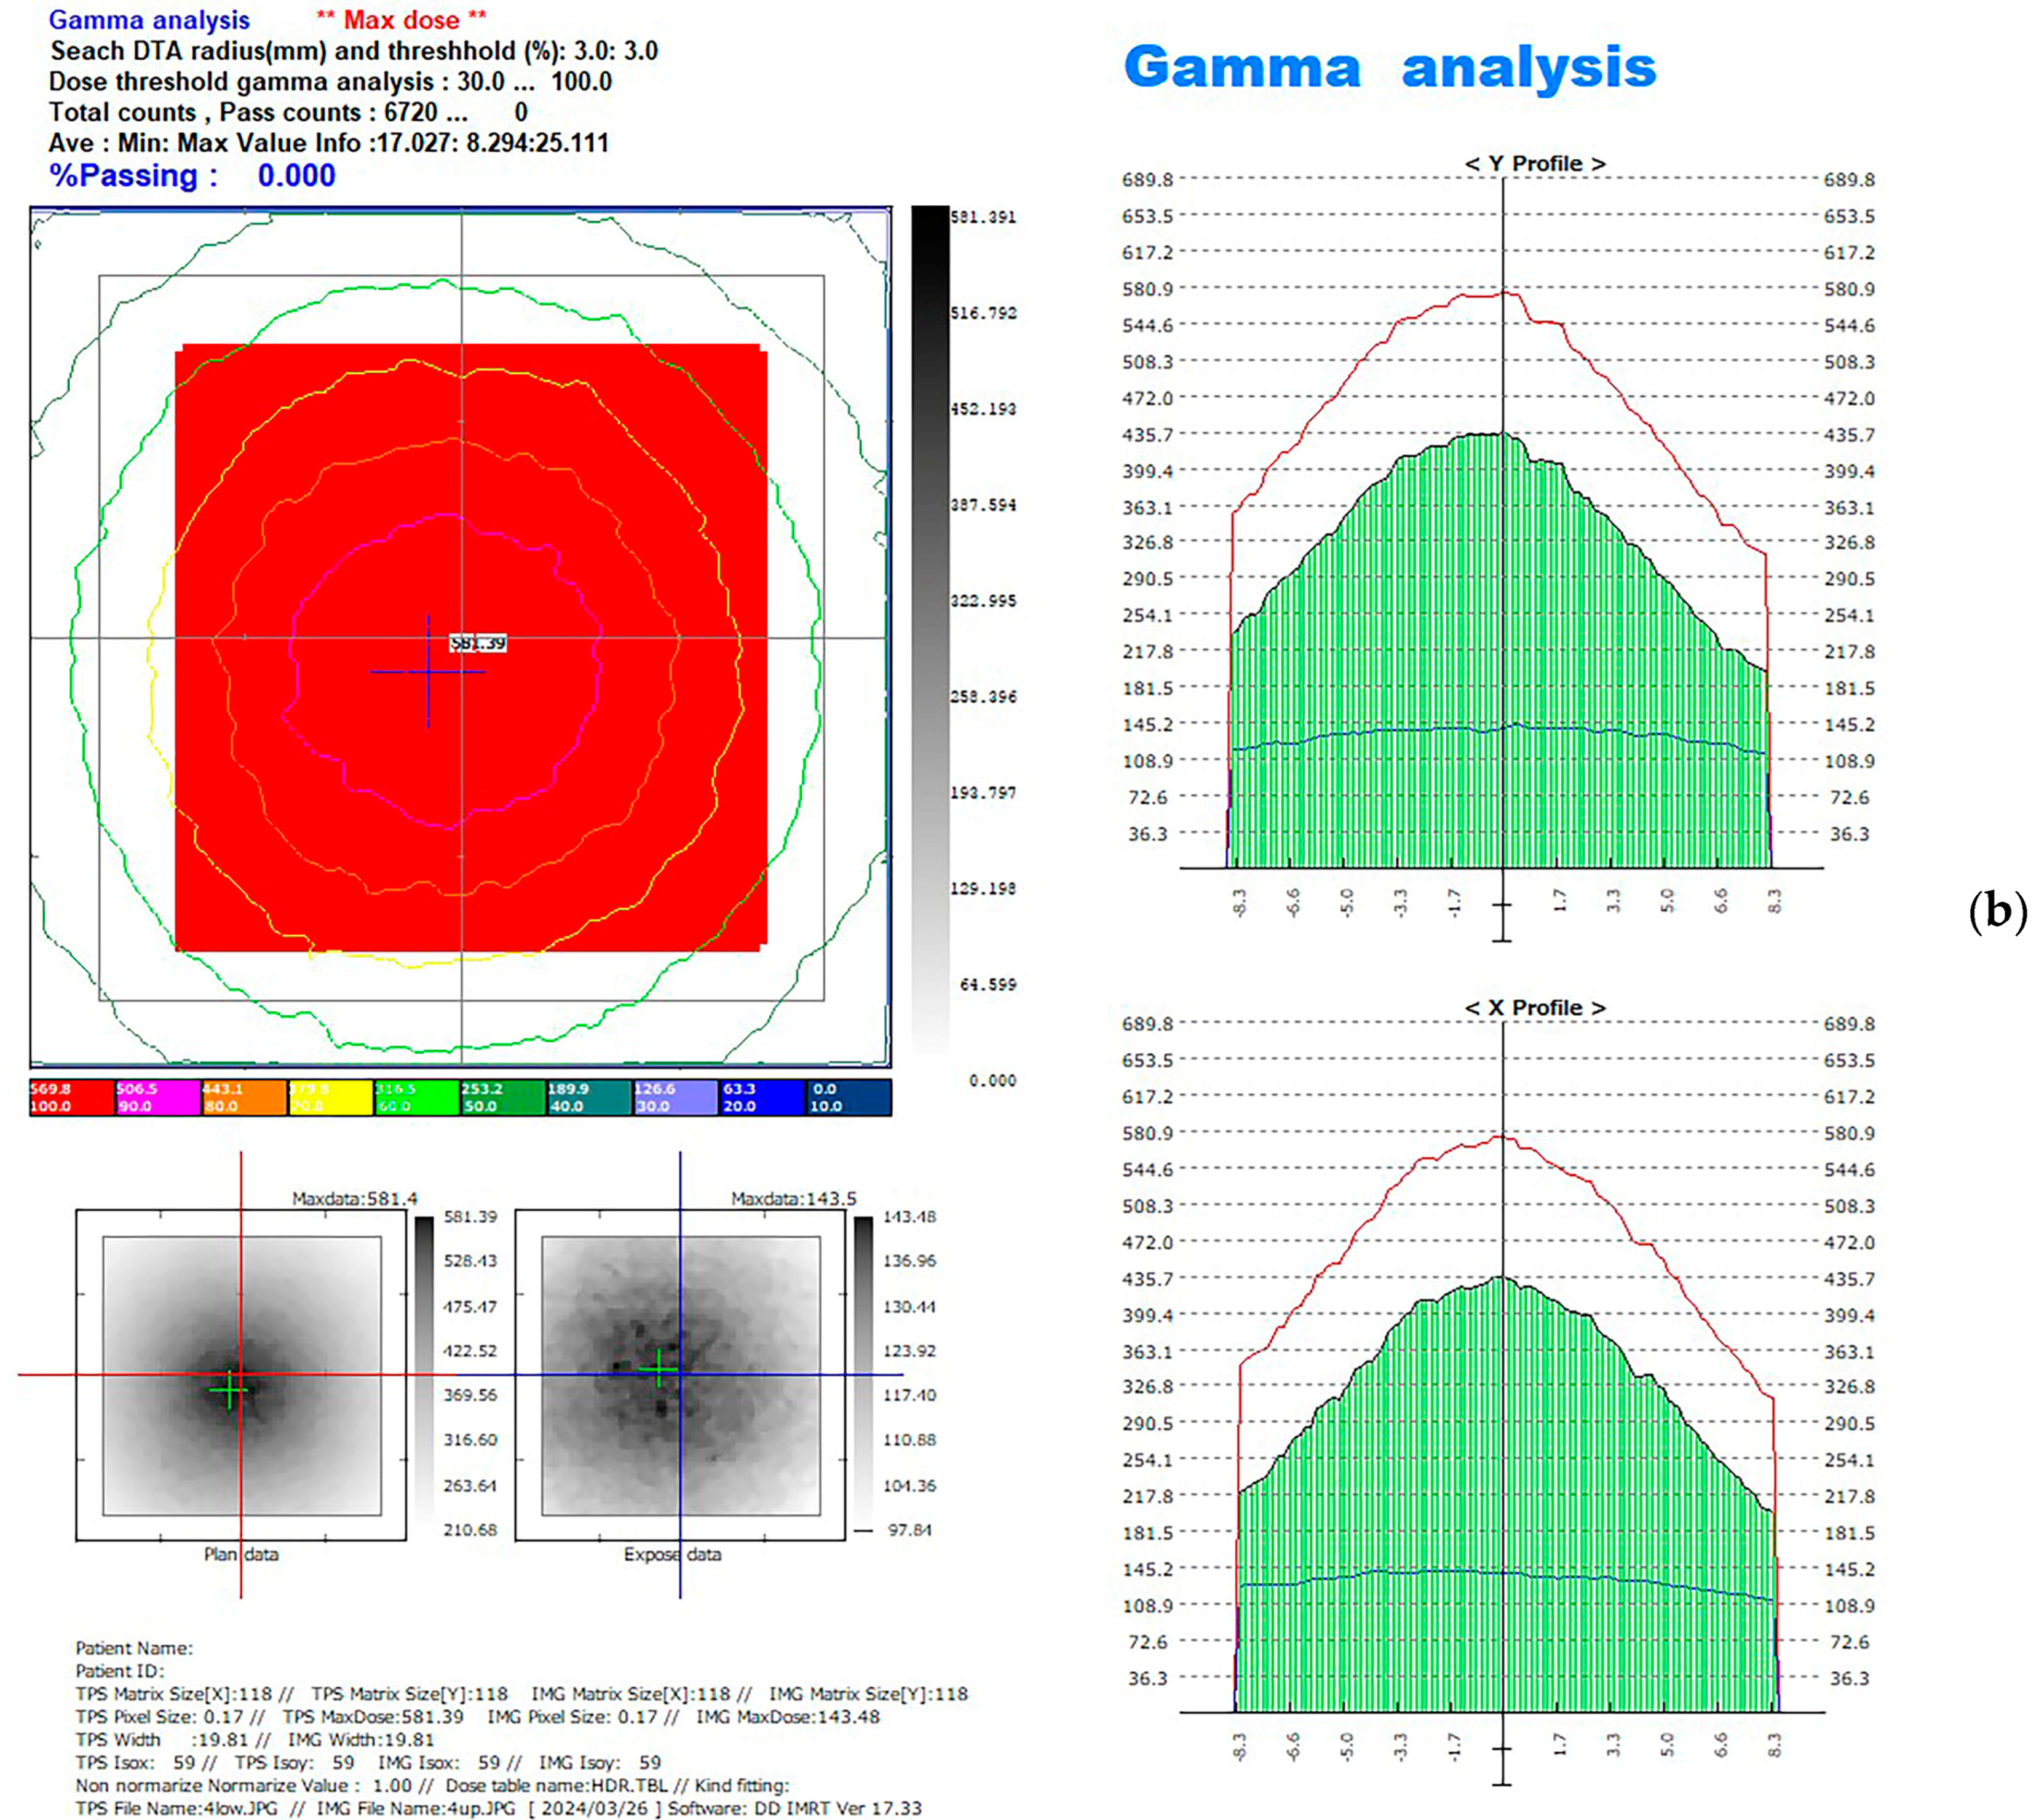2039x1820 pixels.
Task: Select the orange 80.0 isodose swatch
Action: 244,1097
